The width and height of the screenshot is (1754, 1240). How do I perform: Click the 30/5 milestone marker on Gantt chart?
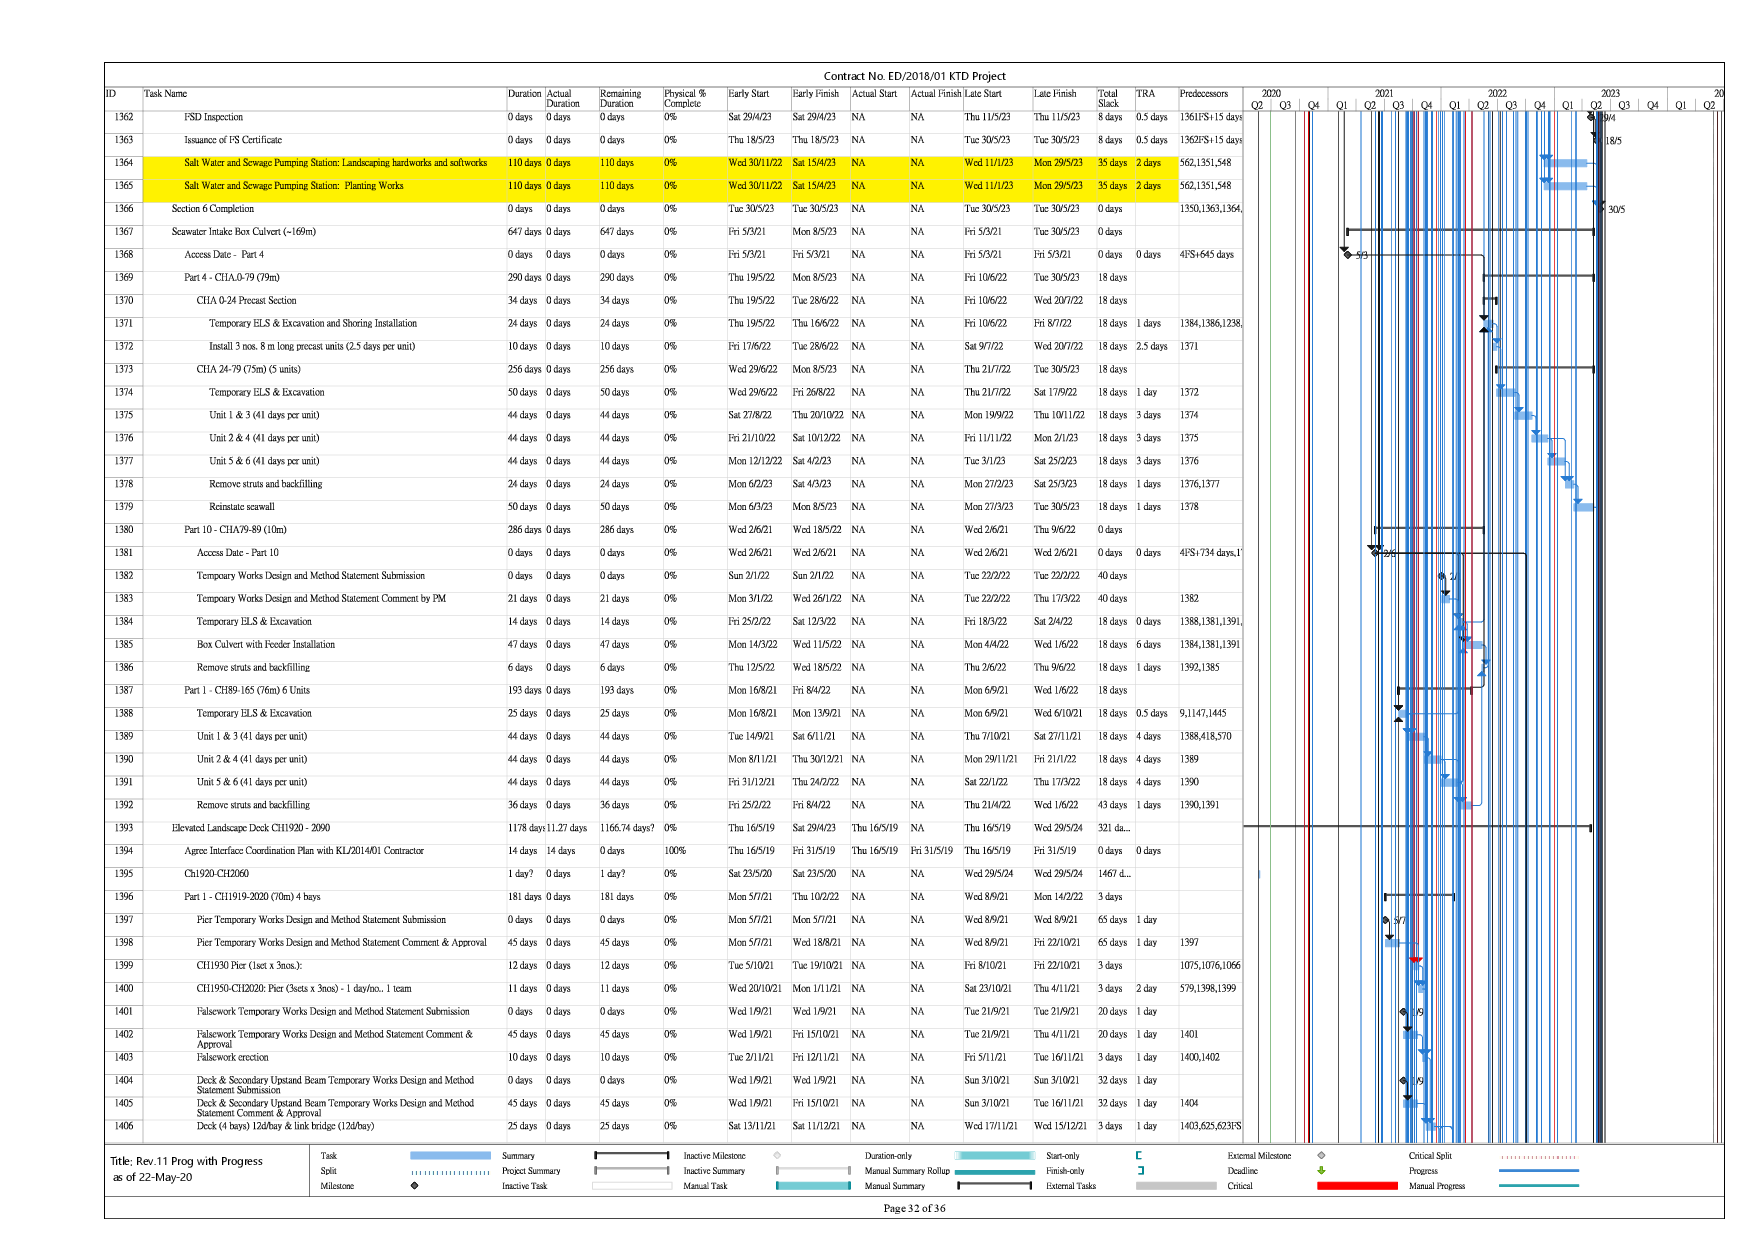pos(1599,206)
